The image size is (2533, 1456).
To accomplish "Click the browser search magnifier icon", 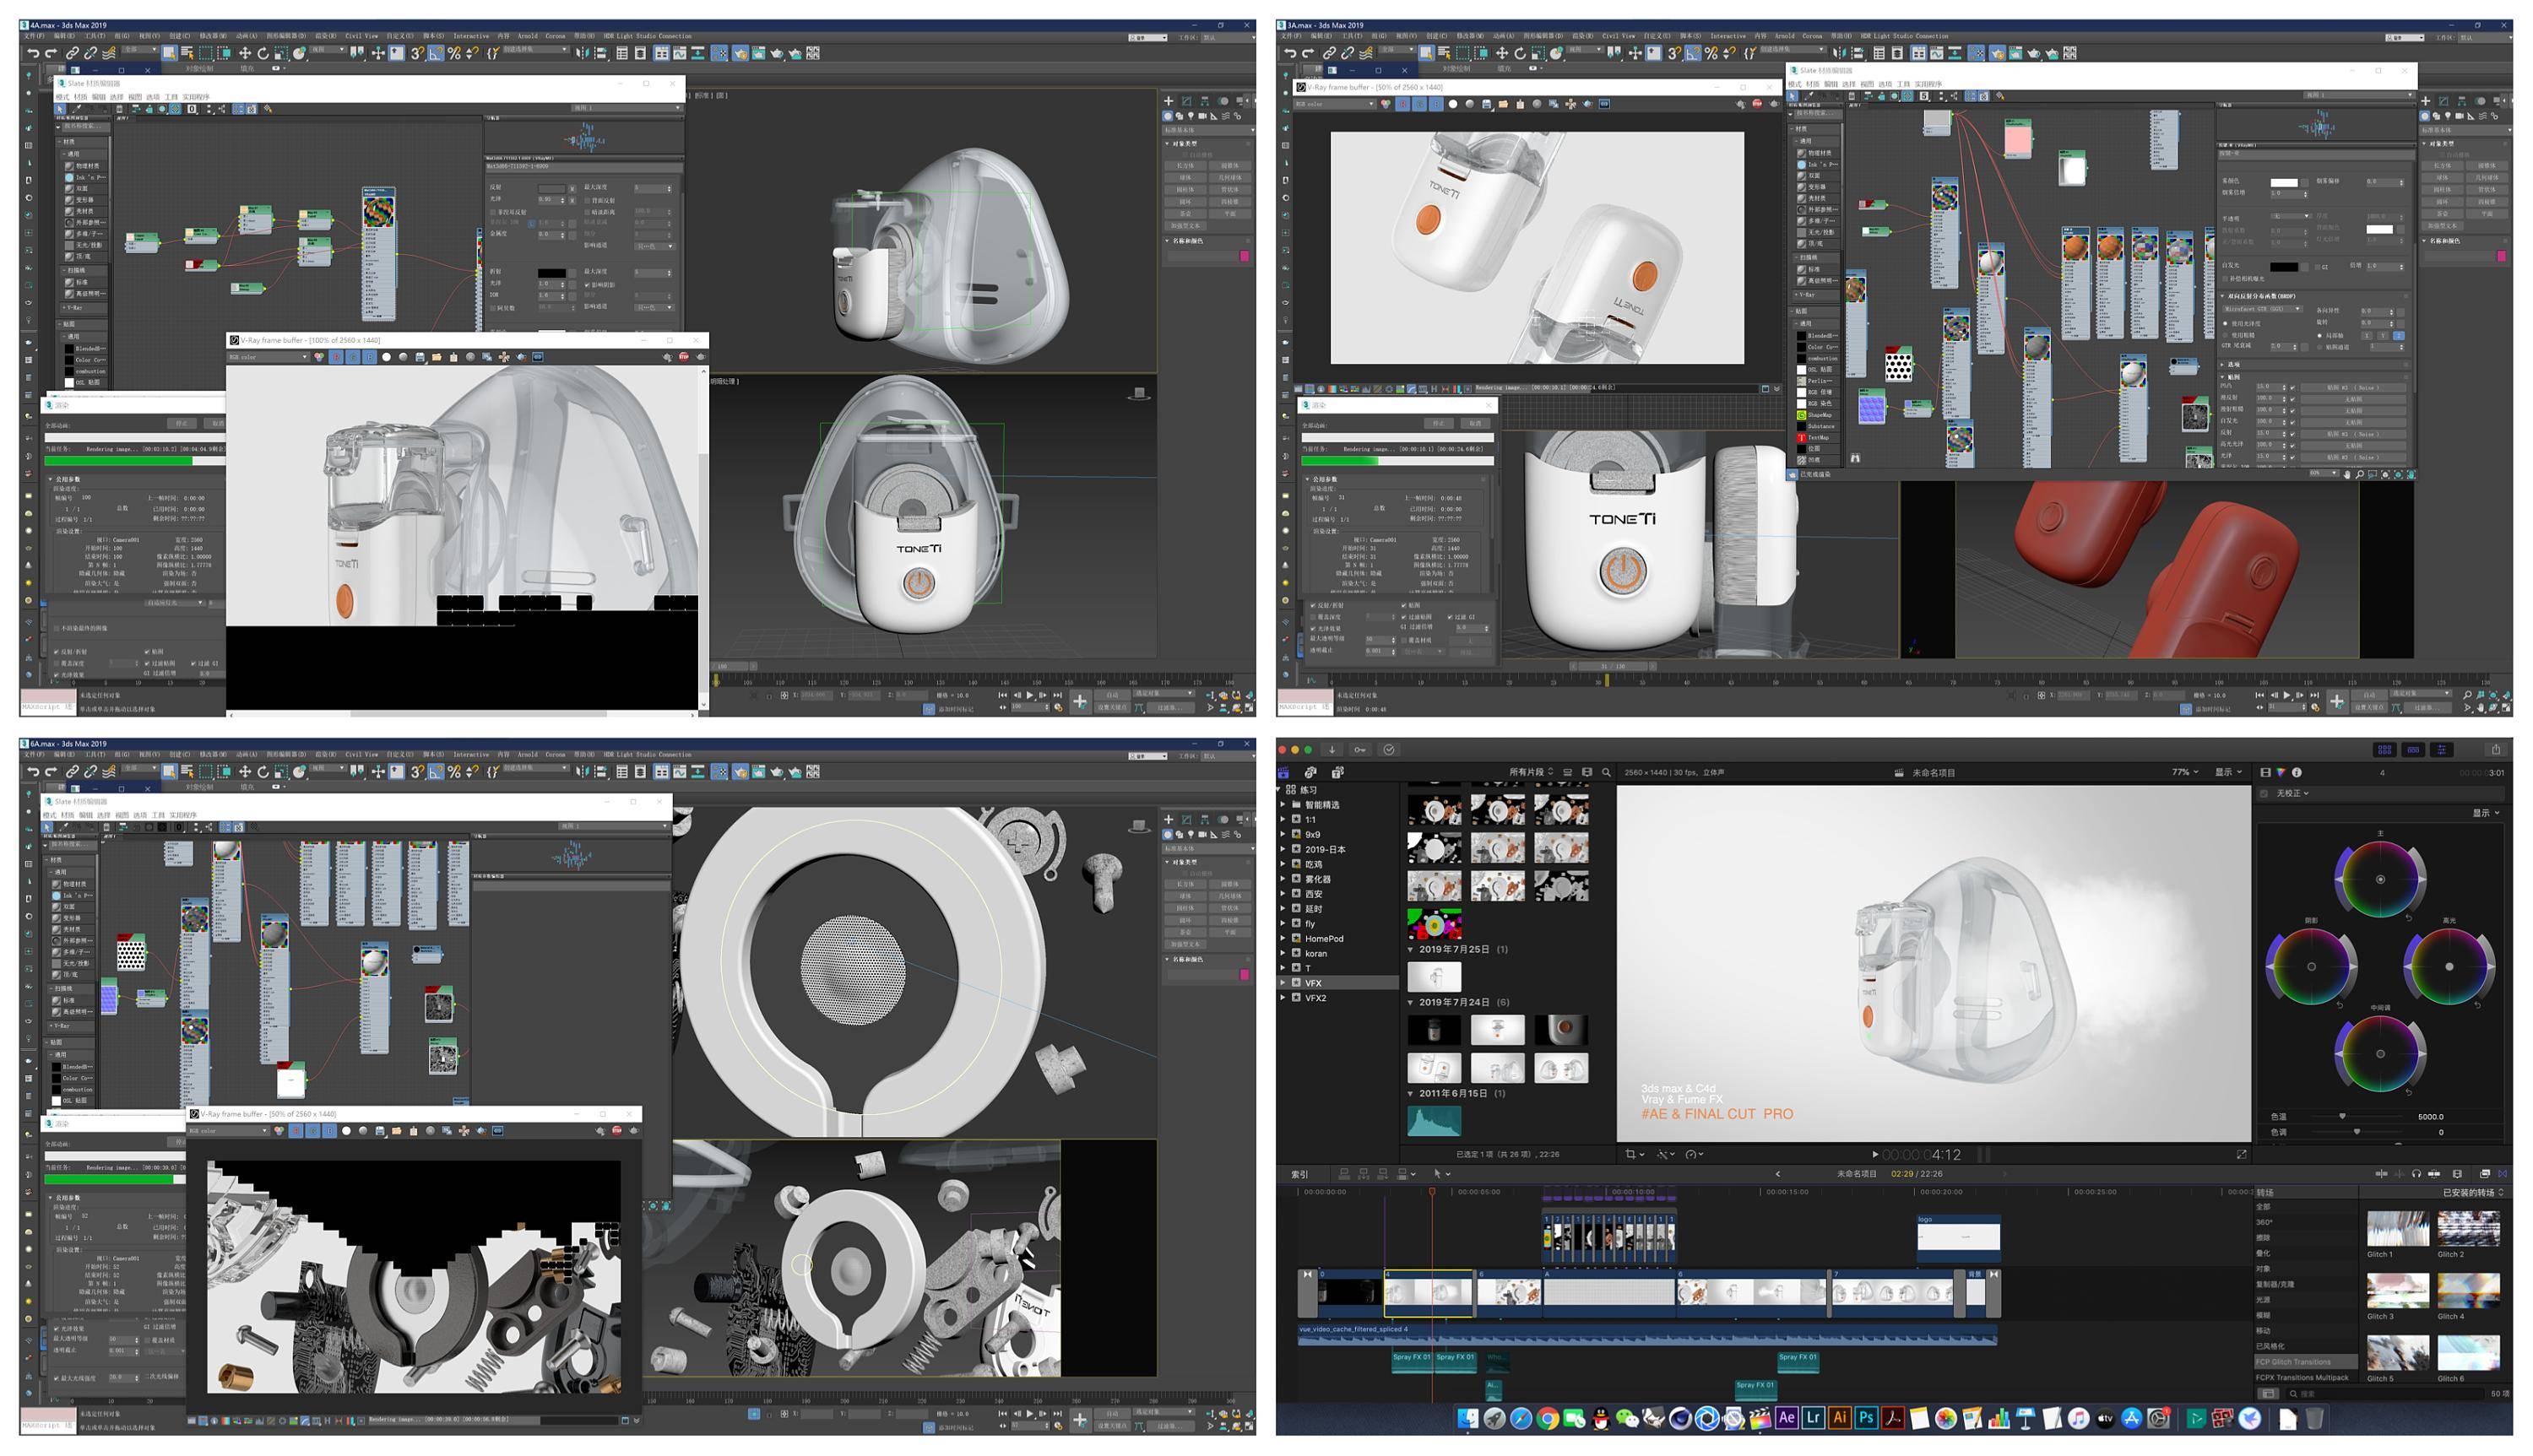I will [x=1606, y=772].
